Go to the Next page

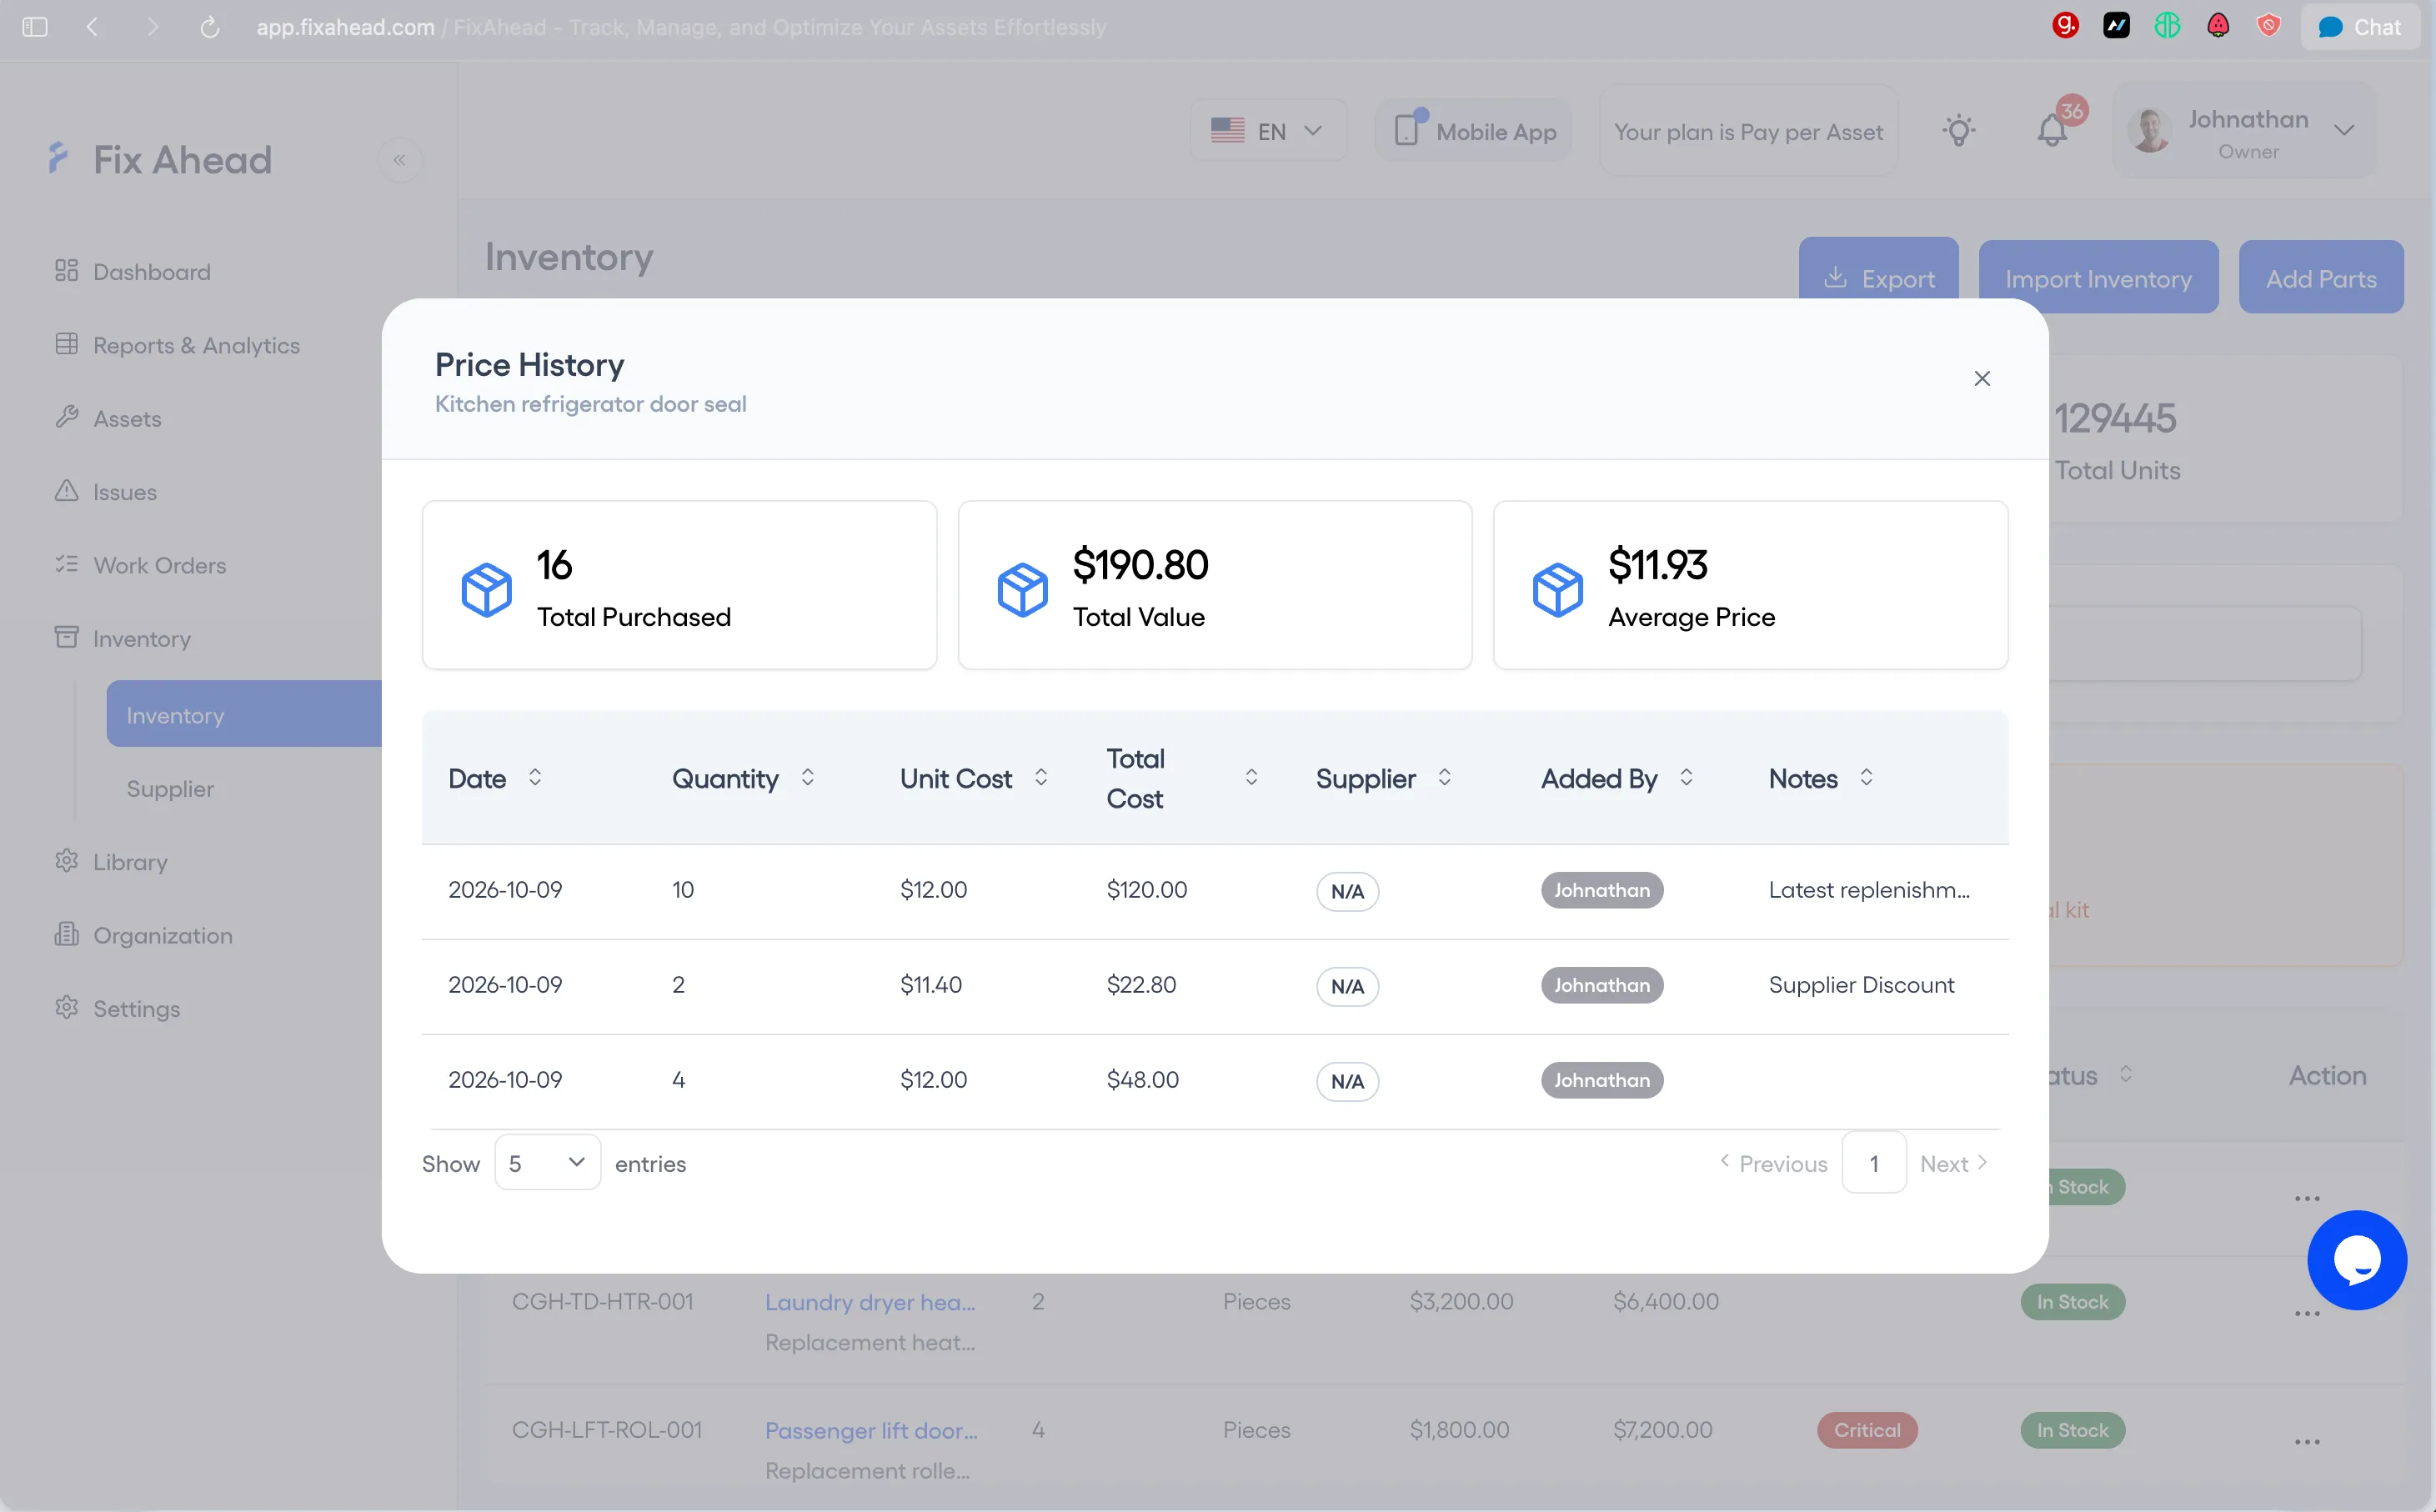(x=1954, y=1163)
